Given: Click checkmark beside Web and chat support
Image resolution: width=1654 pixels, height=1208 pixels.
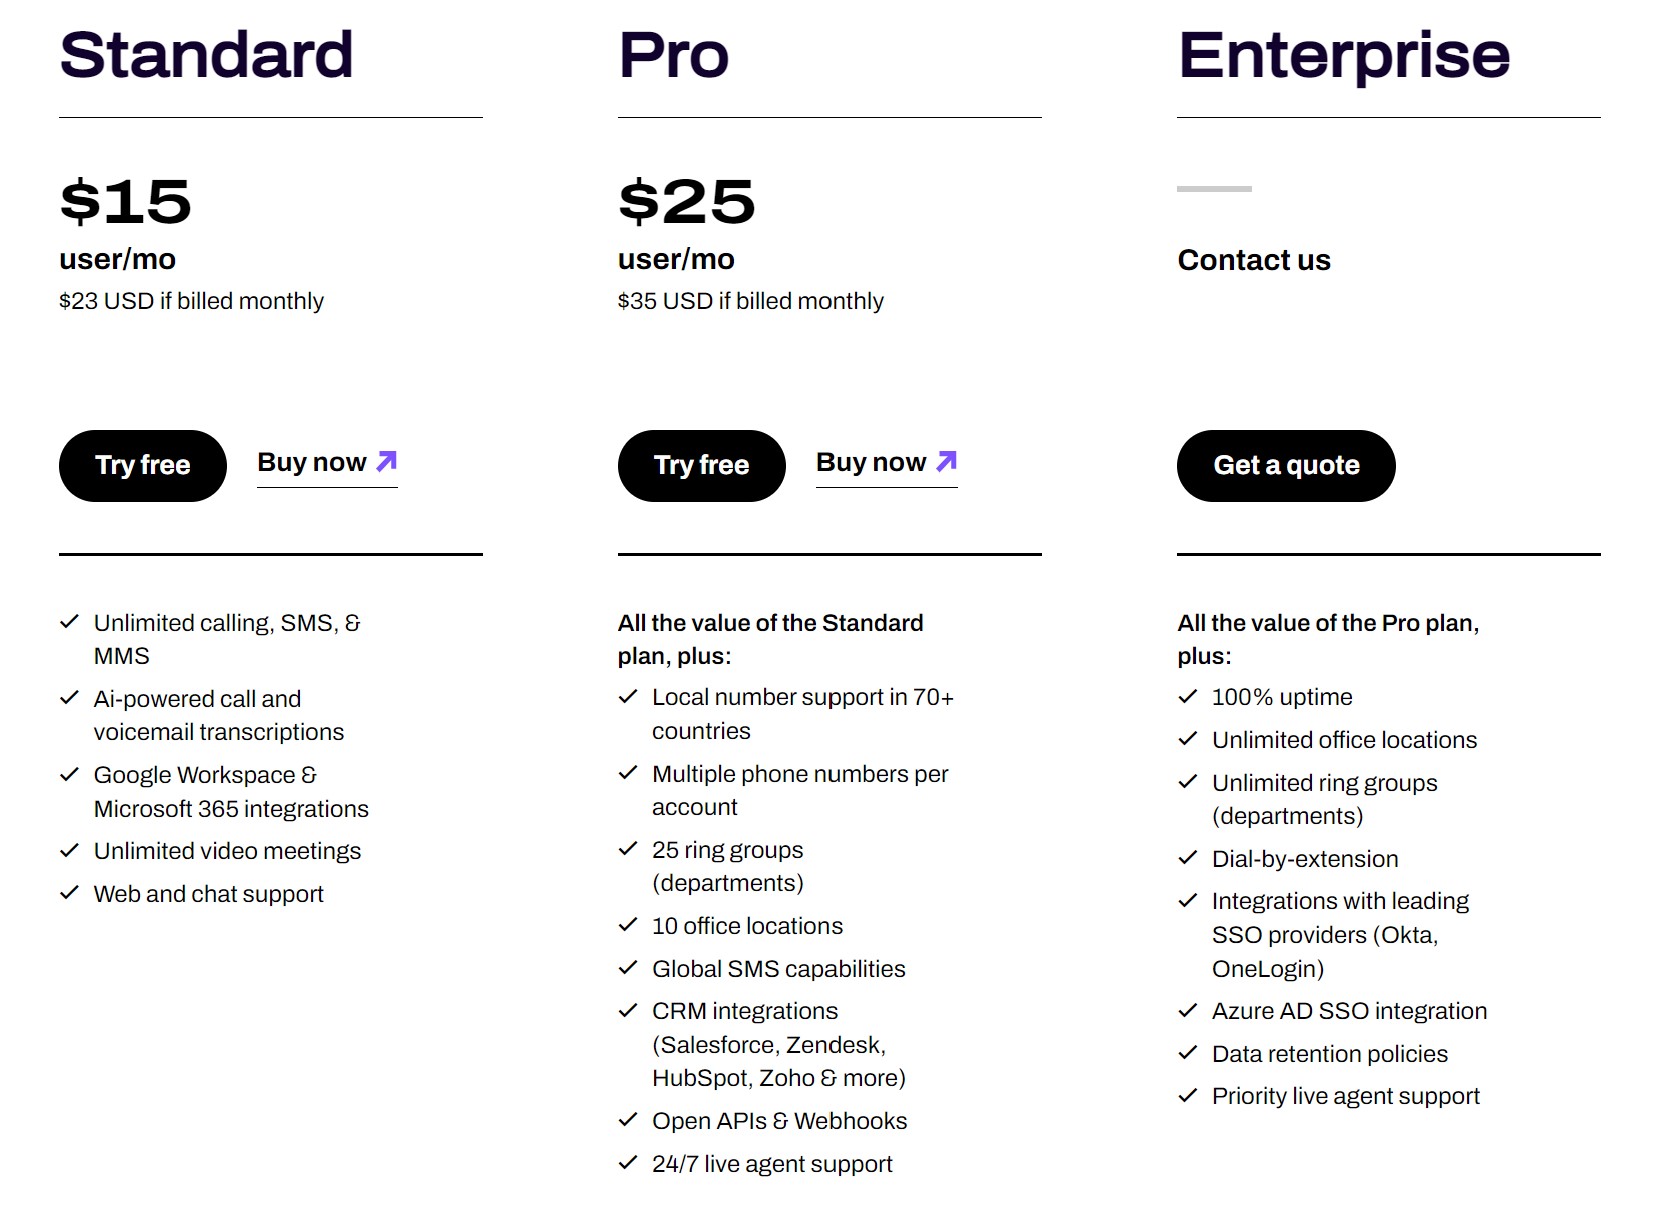Looking at the screenshot, I should [x=69, y=893].
